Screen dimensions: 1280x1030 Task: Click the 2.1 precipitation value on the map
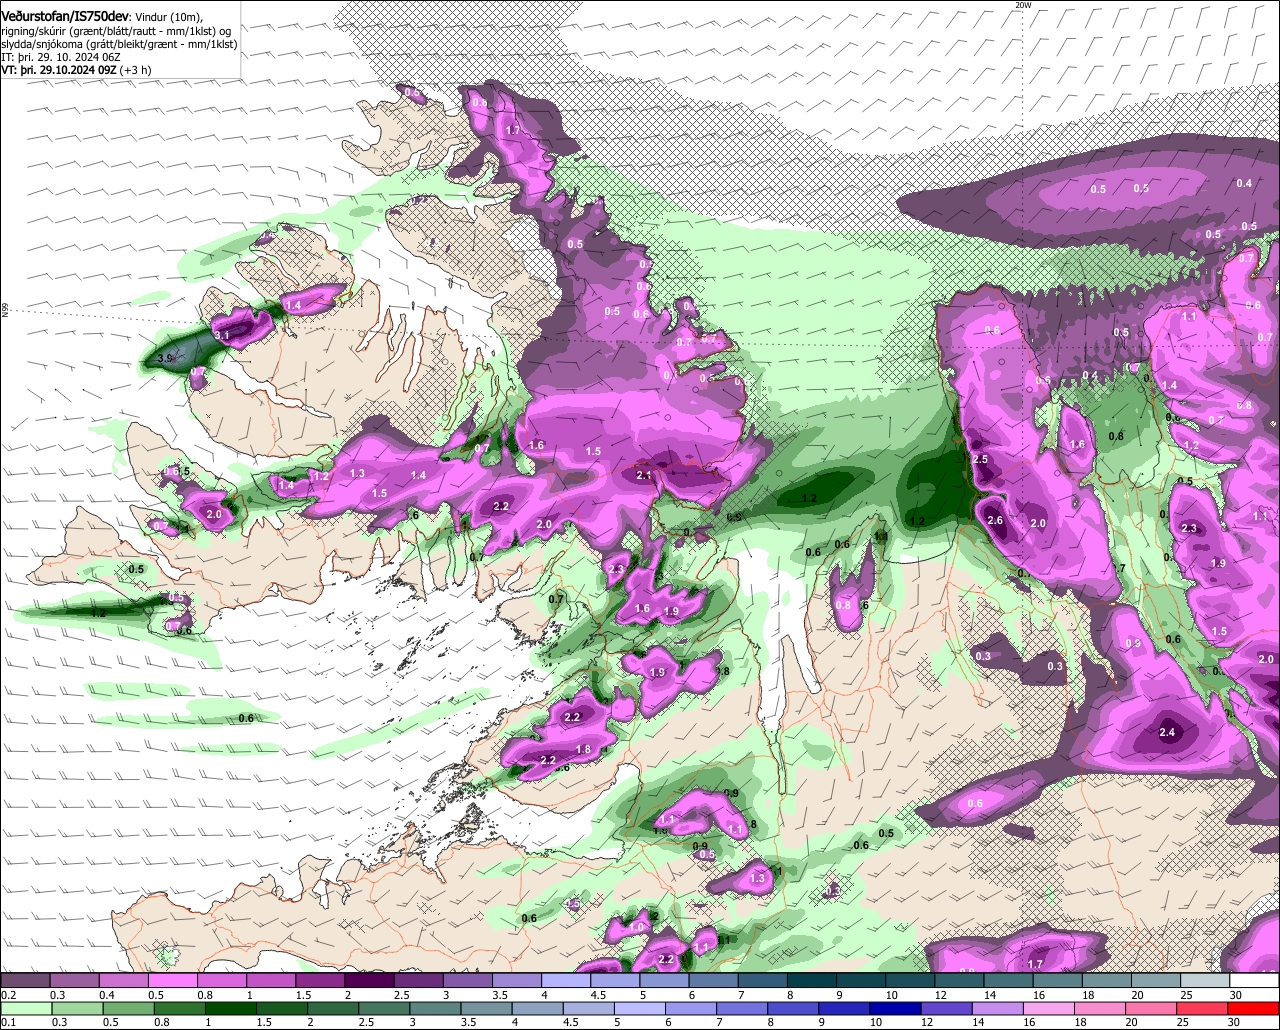(645, 475)
